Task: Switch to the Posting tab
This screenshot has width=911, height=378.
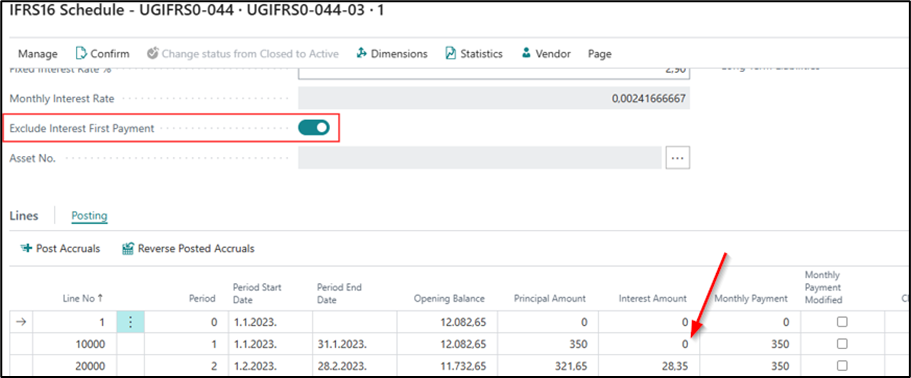Action: click(x=89, y=216)
